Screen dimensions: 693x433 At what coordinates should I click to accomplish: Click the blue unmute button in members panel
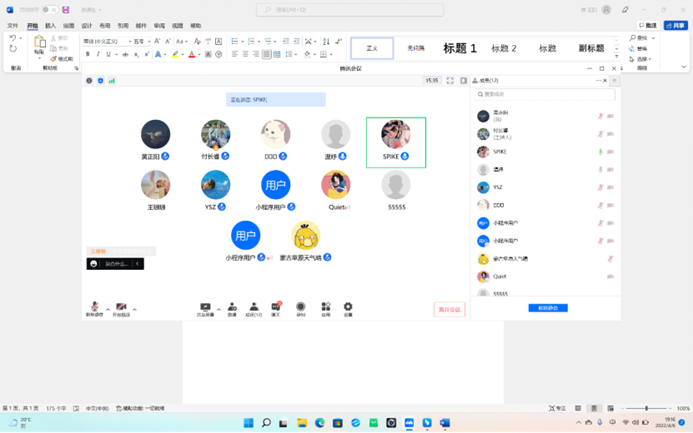(548, 308)
